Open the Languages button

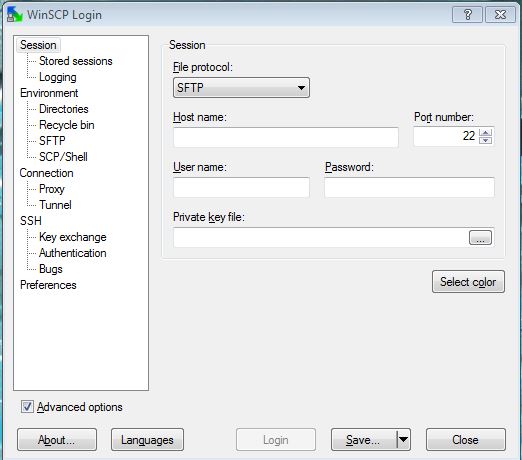(x=147, y=440)
